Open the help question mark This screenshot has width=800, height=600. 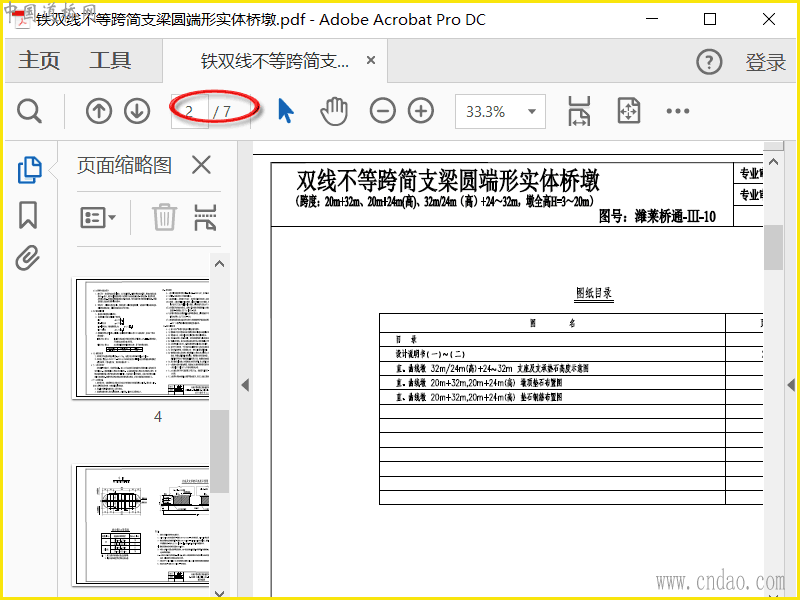point(709,62)
